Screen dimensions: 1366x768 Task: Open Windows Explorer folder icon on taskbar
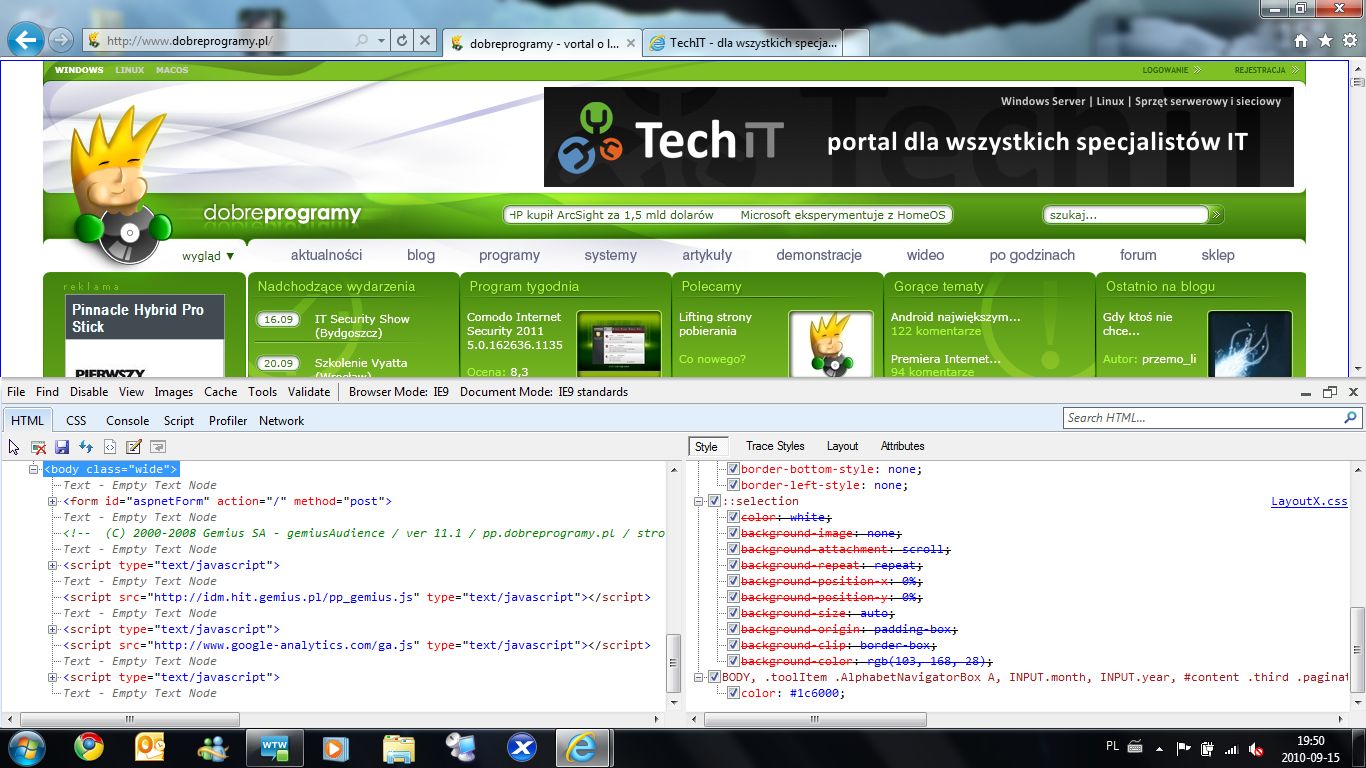click(x=398, y=747)
